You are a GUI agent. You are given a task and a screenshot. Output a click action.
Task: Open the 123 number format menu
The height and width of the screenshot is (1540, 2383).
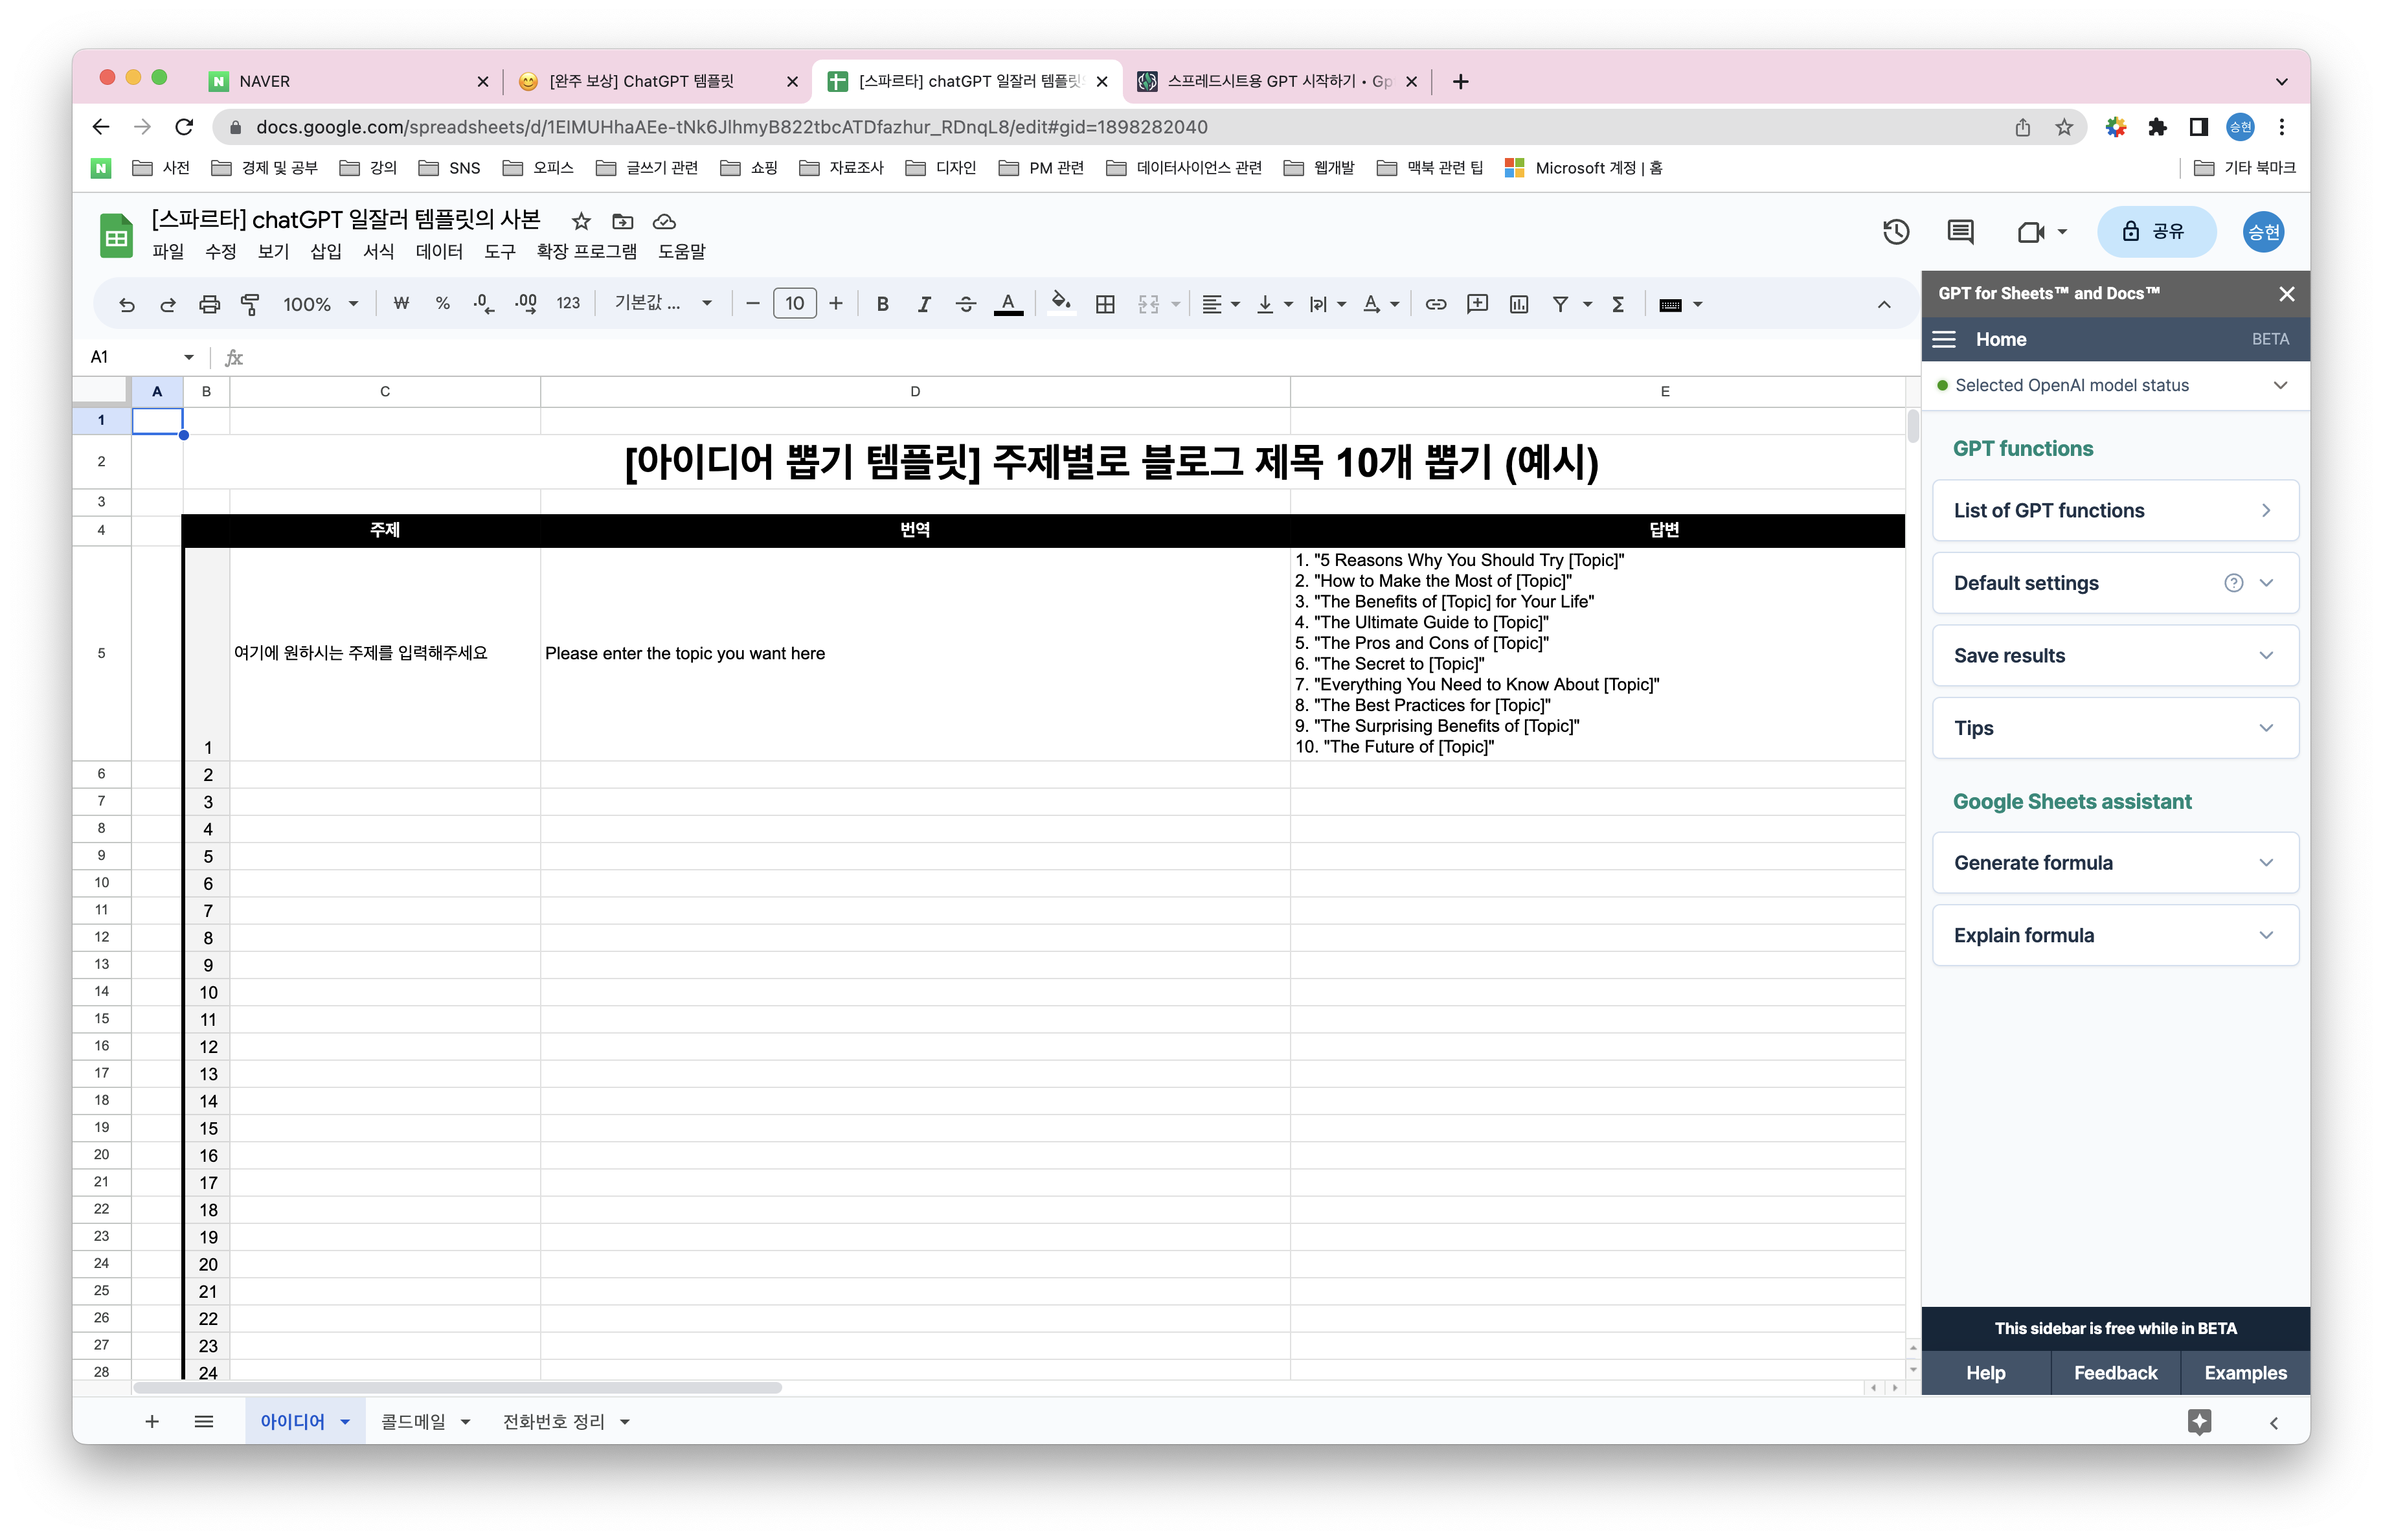coord(568,304)
